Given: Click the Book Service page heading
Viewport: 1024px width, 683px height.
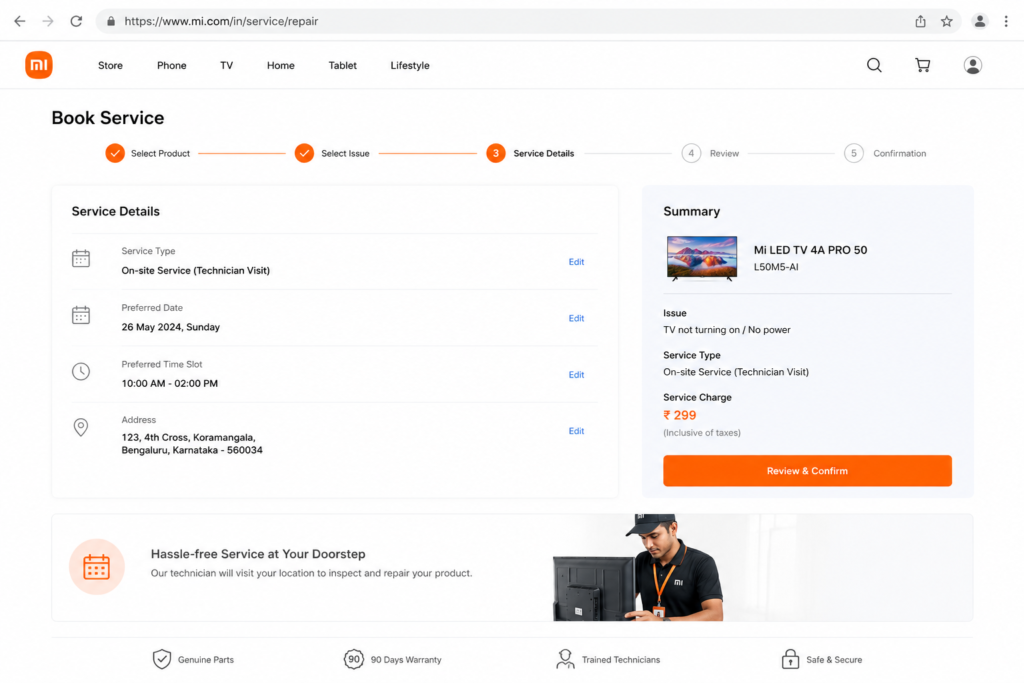Looking at the screenshot, I should tap(108, 118).
